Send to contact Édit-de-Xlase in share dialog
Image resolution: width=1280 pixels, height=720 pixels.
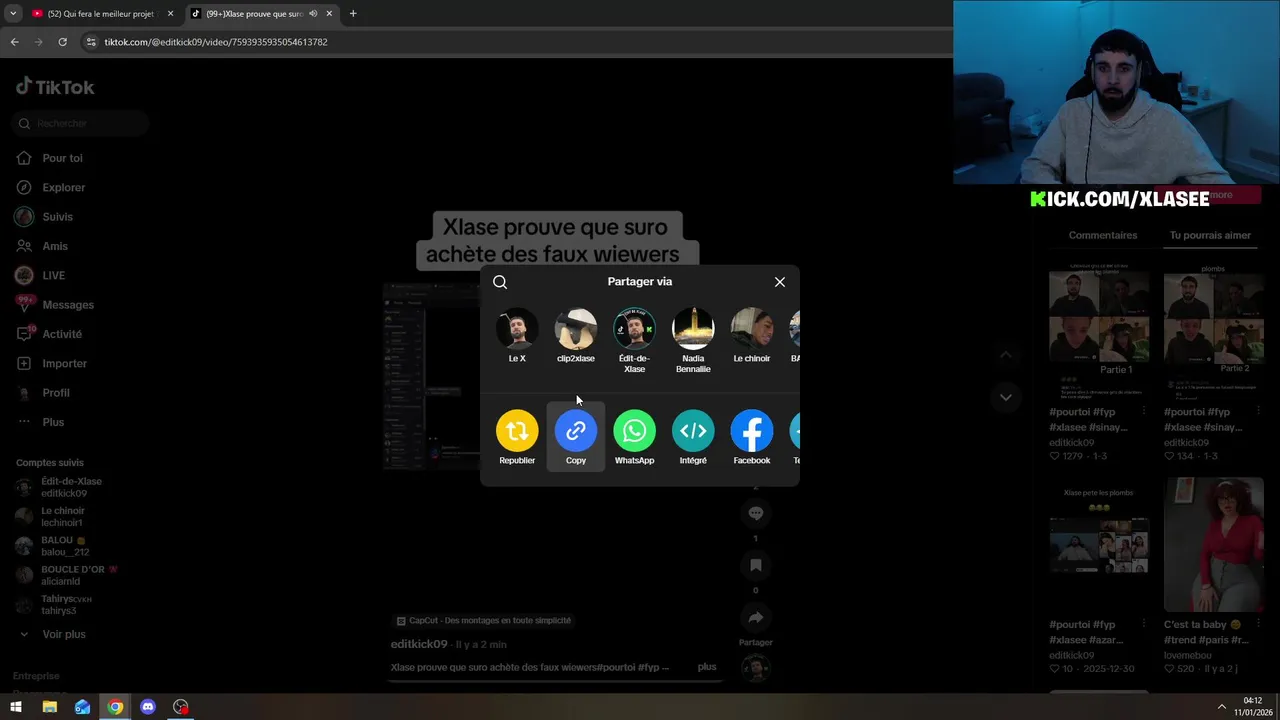coord(634,341)
